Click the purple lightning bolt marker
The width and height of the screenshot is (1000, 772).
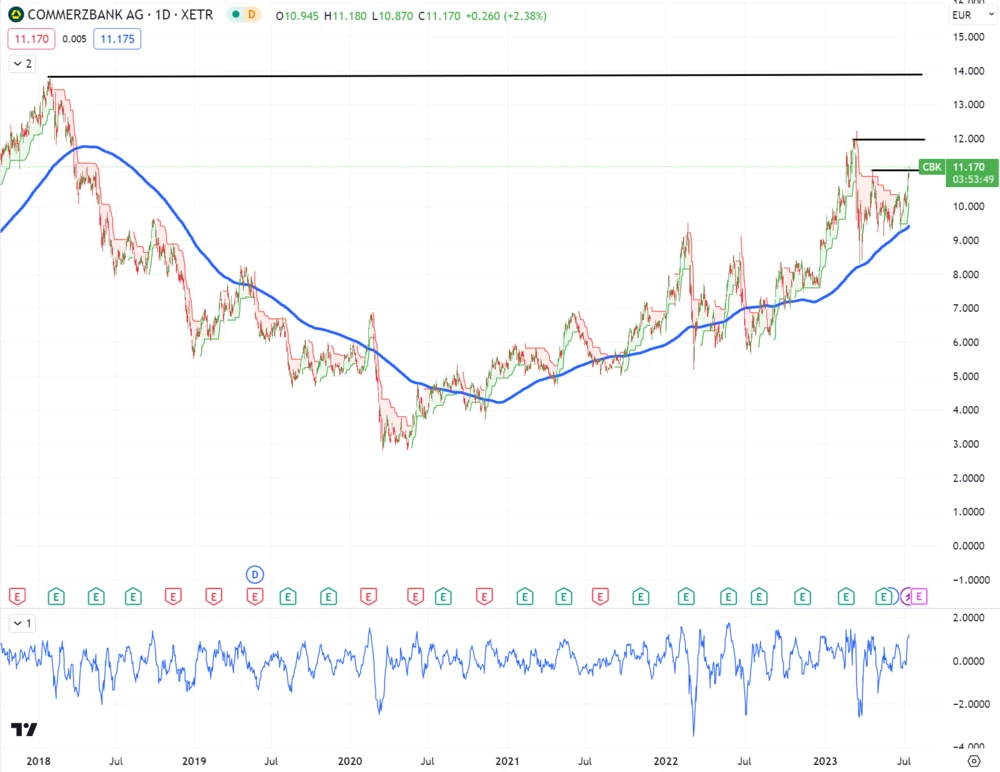coord(908,597)
